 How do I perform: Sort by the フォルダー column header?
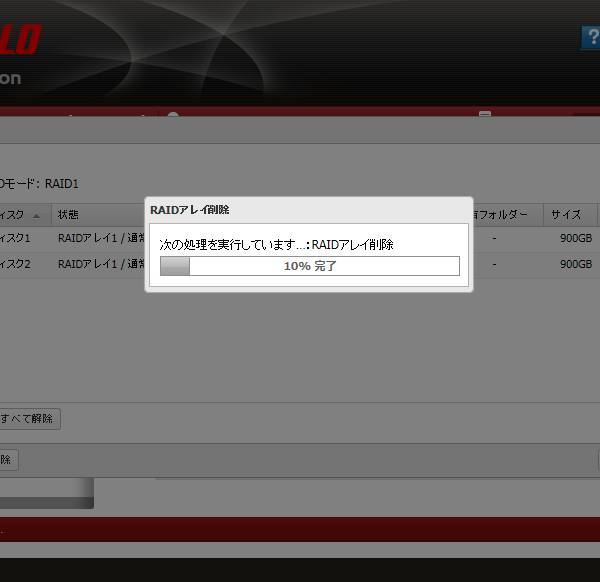pyautogui.click(x=505, y=215)
